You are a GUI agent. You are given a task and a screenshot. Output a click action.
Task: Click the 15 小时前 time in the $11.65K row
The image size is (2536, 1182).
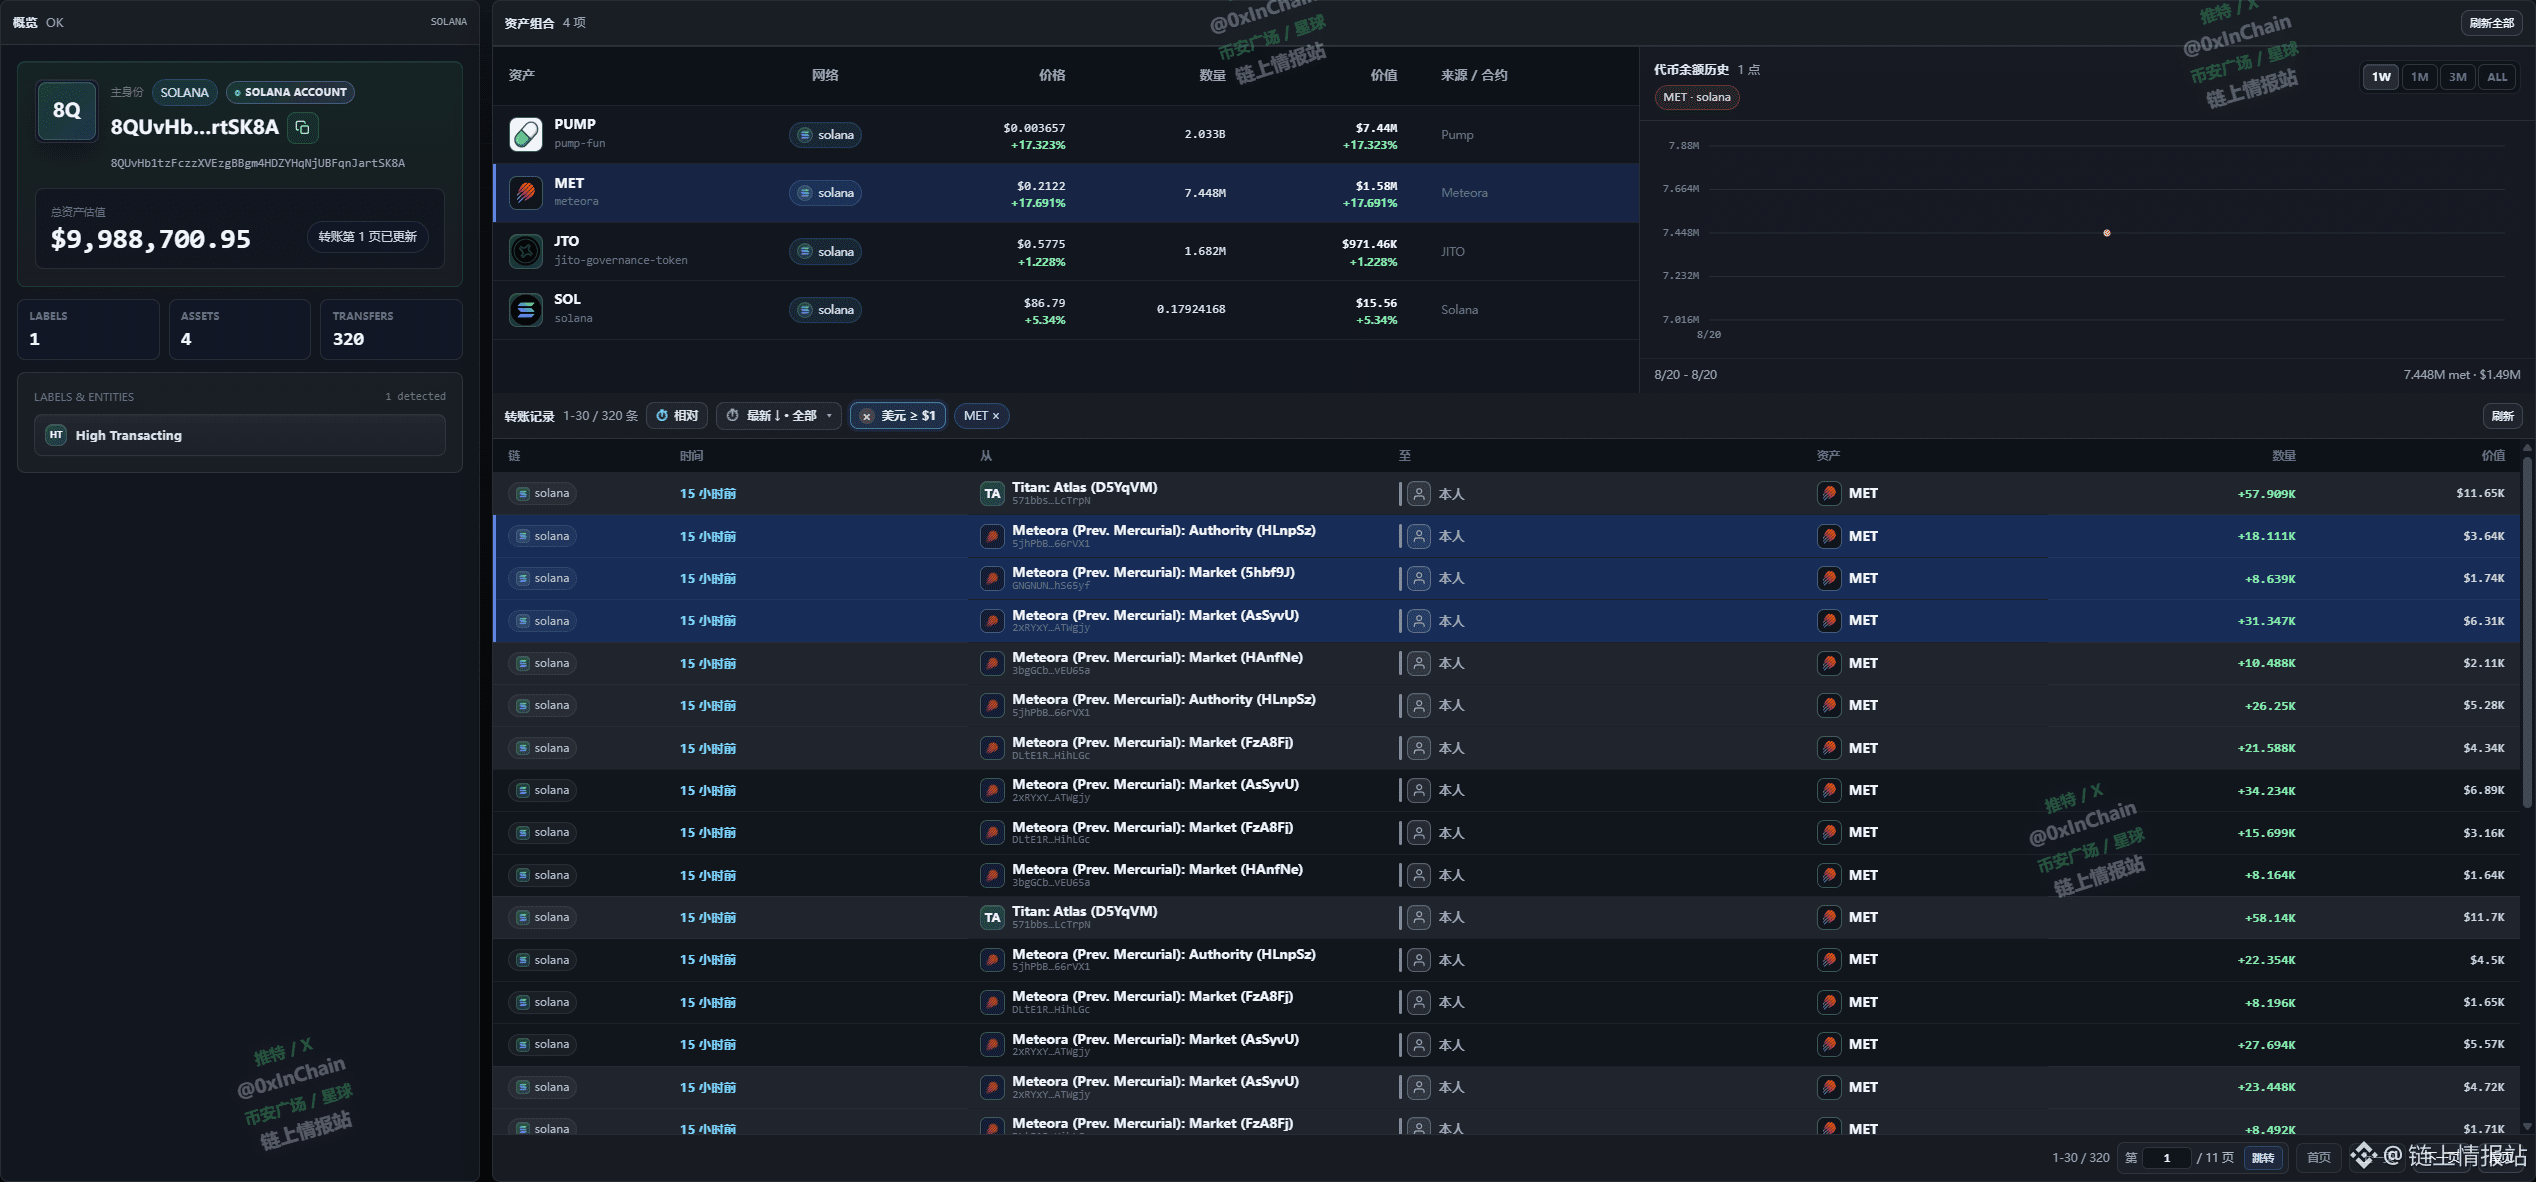coord(708,493)
